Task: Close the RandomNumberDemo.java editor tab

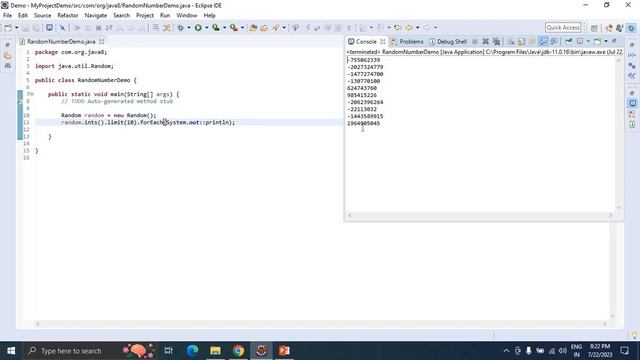Action: point(102,42)
